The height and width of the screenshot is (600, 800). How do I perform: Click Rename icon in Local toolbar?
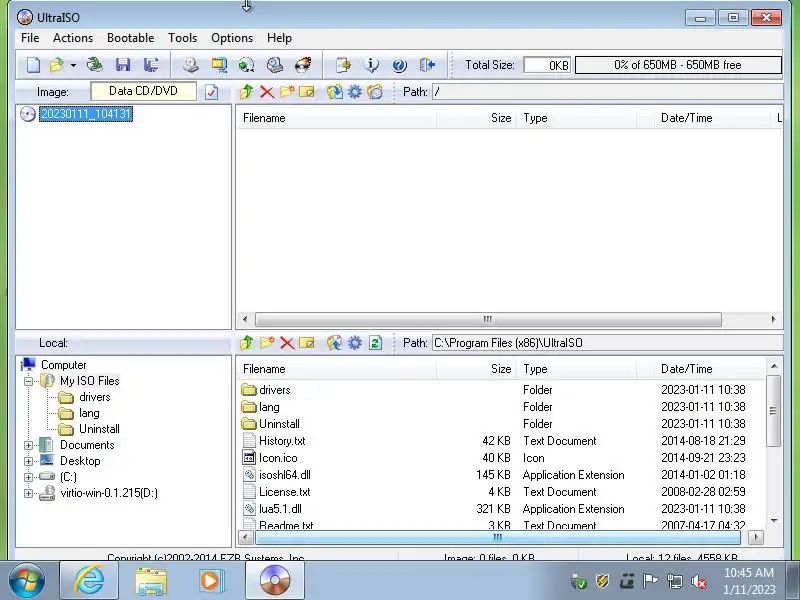(307, 343)
